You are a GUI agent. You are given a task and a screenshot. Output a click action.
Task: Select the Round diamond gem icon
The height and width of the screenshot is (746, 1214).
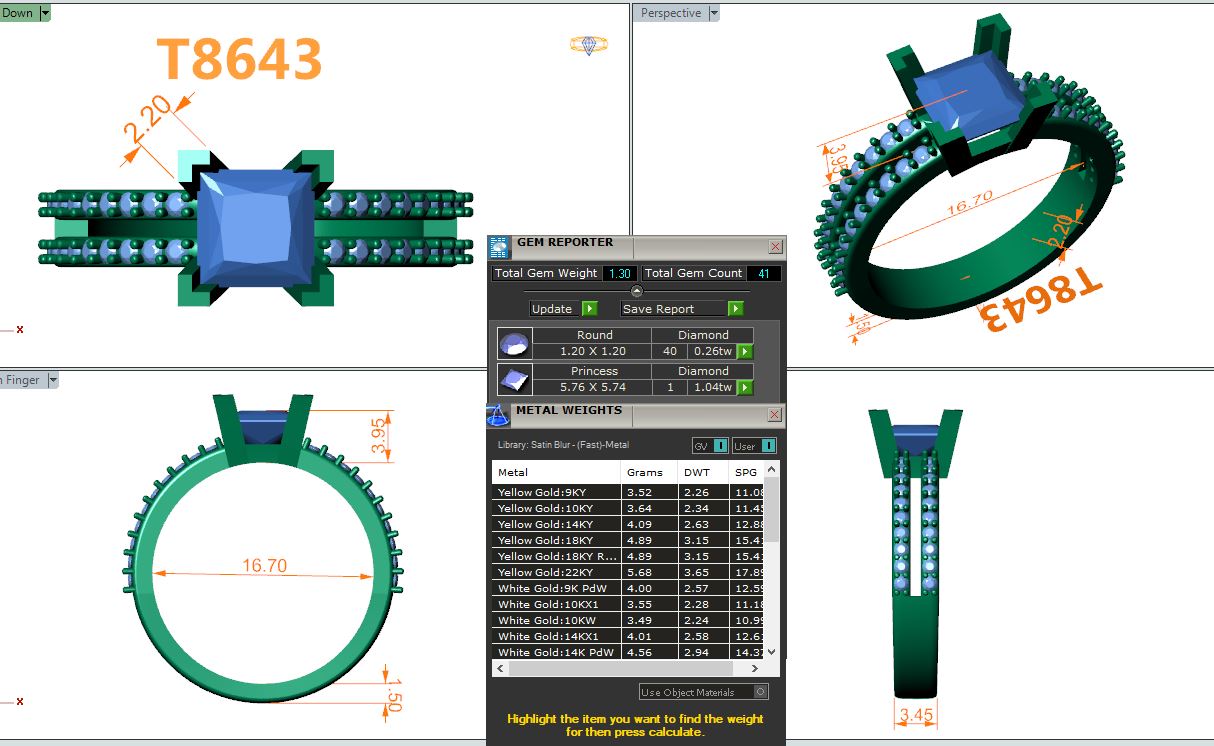[514, 344]
